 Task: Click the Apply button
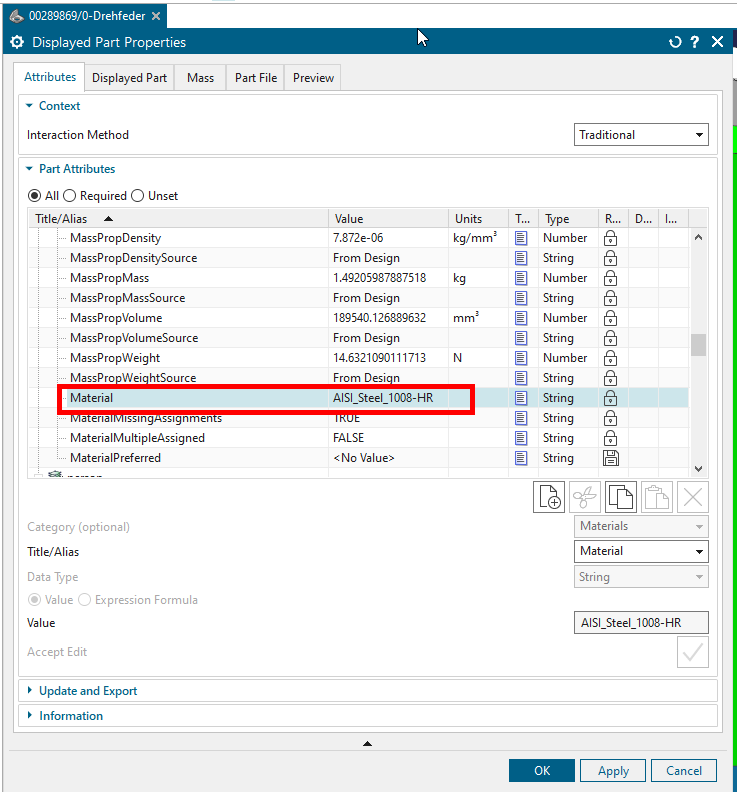pos(613,770)
